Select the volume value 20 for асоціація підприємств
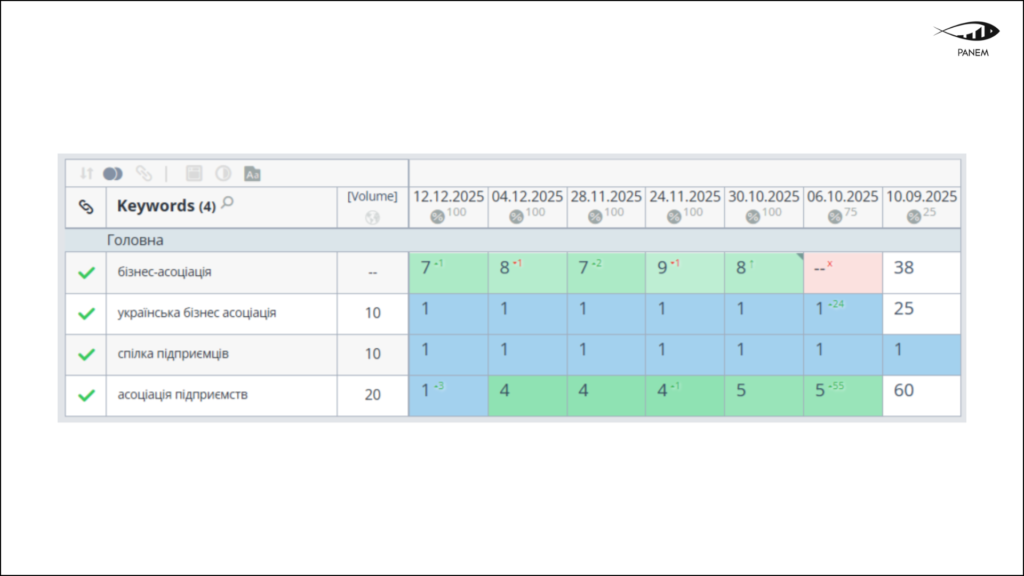 (x=373, y=392)
